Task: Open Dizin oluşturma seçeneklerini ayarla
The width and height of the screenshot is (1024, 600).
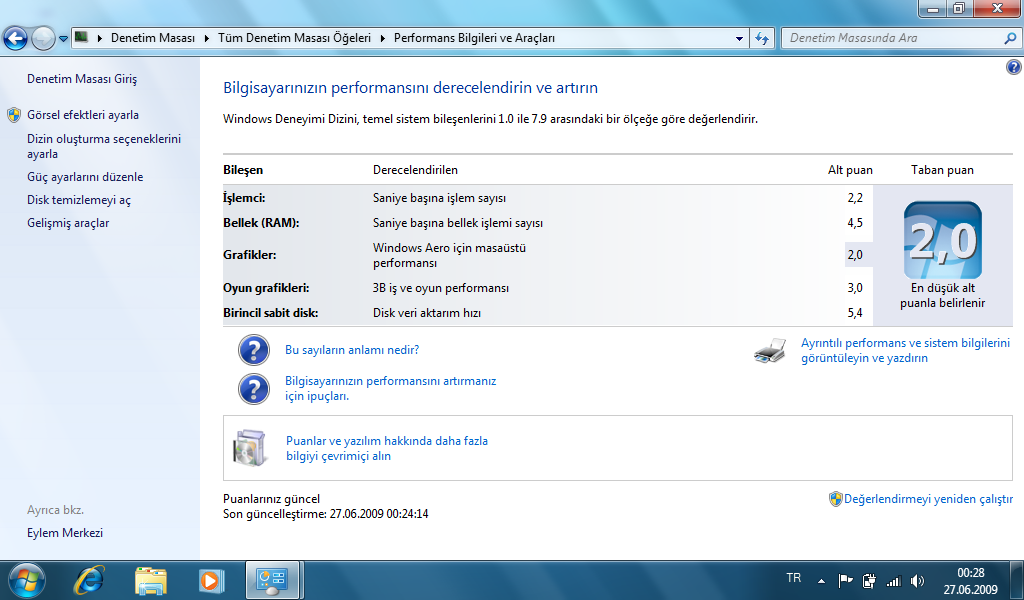Action: click(104, 146)
